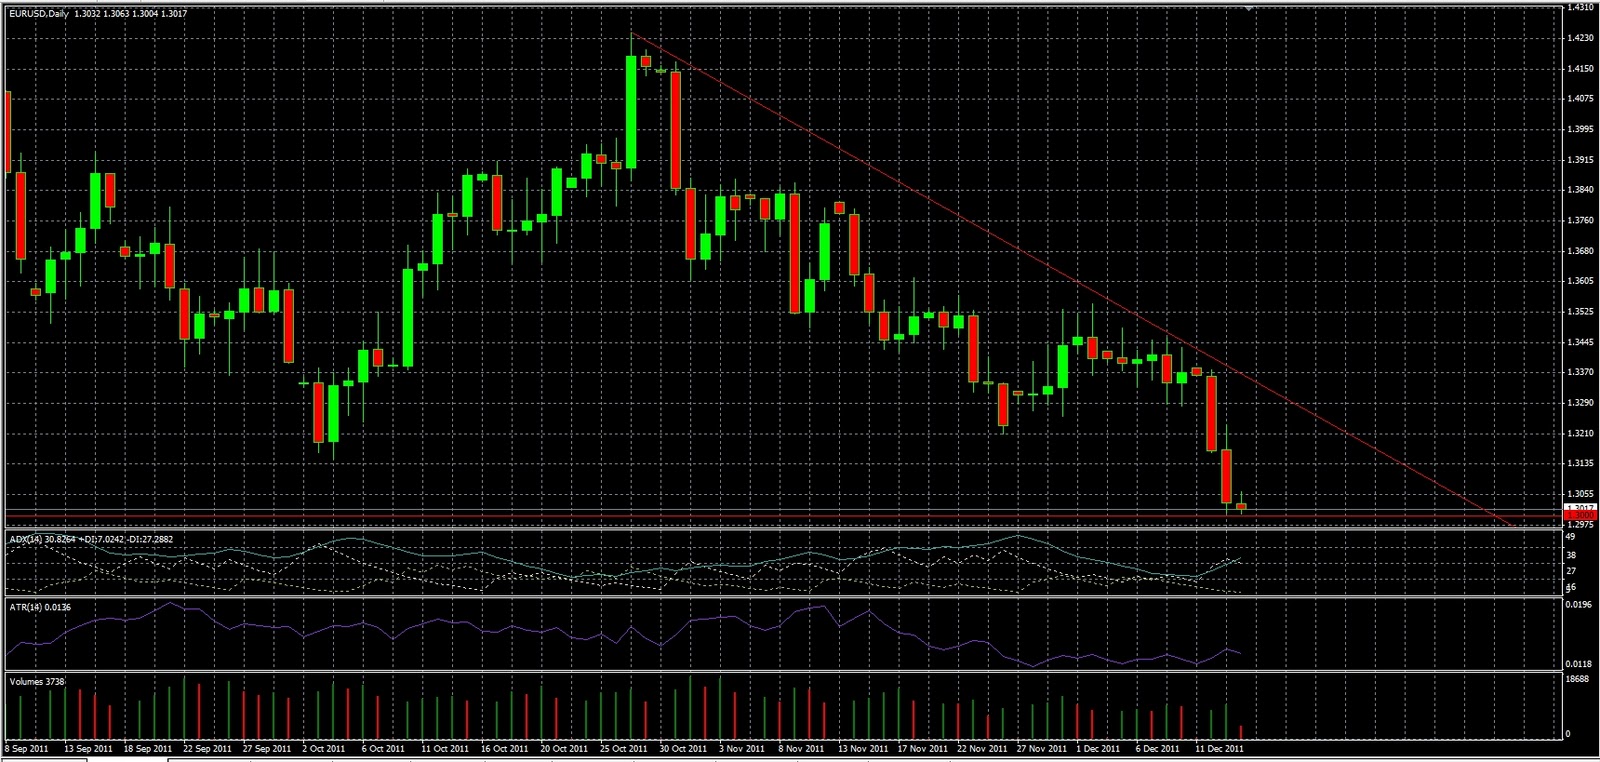Click the 1.4150 price scale label

1581,68
